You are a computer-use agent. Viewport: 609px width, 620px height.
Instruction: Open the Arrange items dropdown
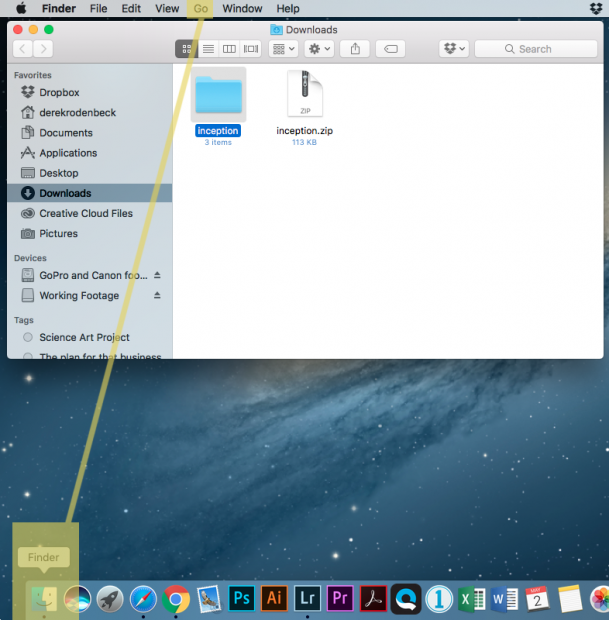[x=283, y=49]
